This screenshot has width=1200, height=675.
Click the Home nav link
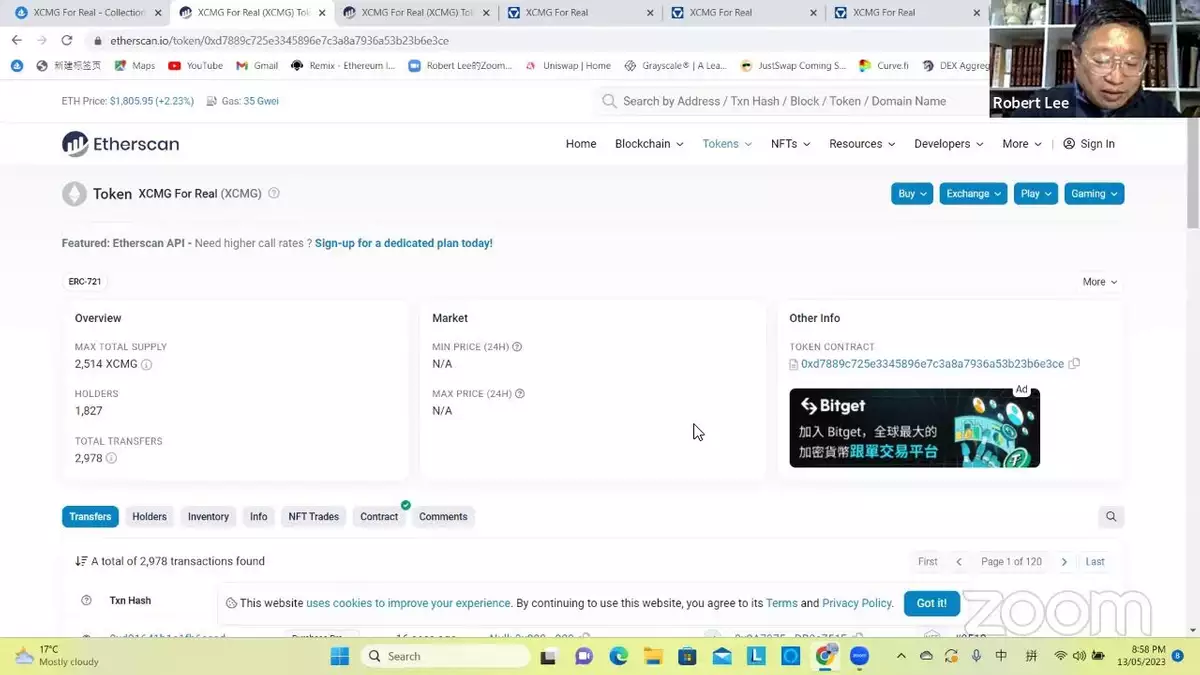coord(581,144)
